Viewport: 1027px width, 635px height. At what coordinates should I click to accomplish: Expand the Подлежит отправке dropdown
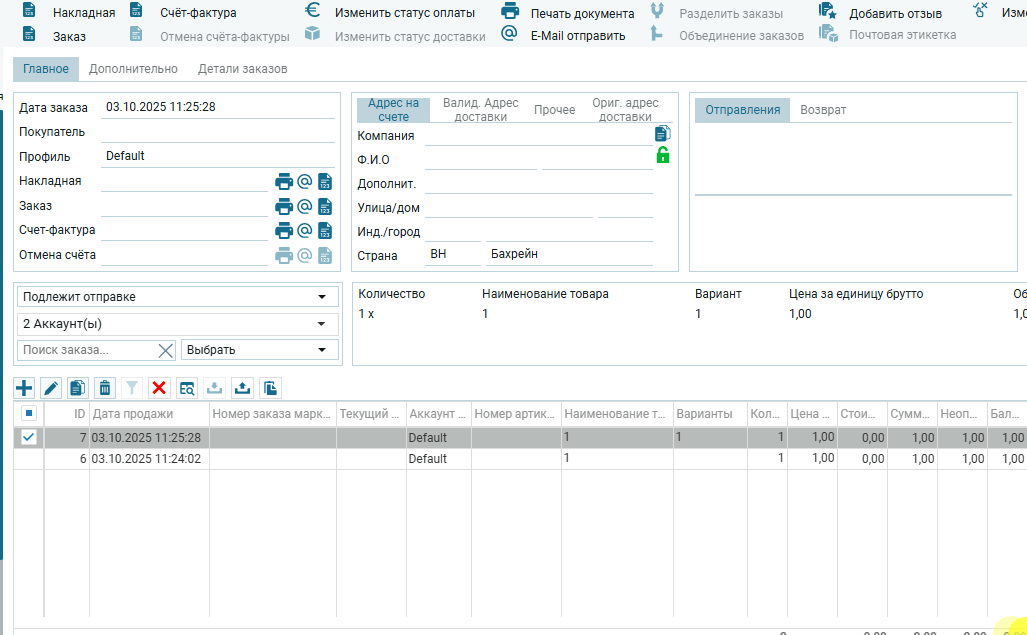pos(321,297)
